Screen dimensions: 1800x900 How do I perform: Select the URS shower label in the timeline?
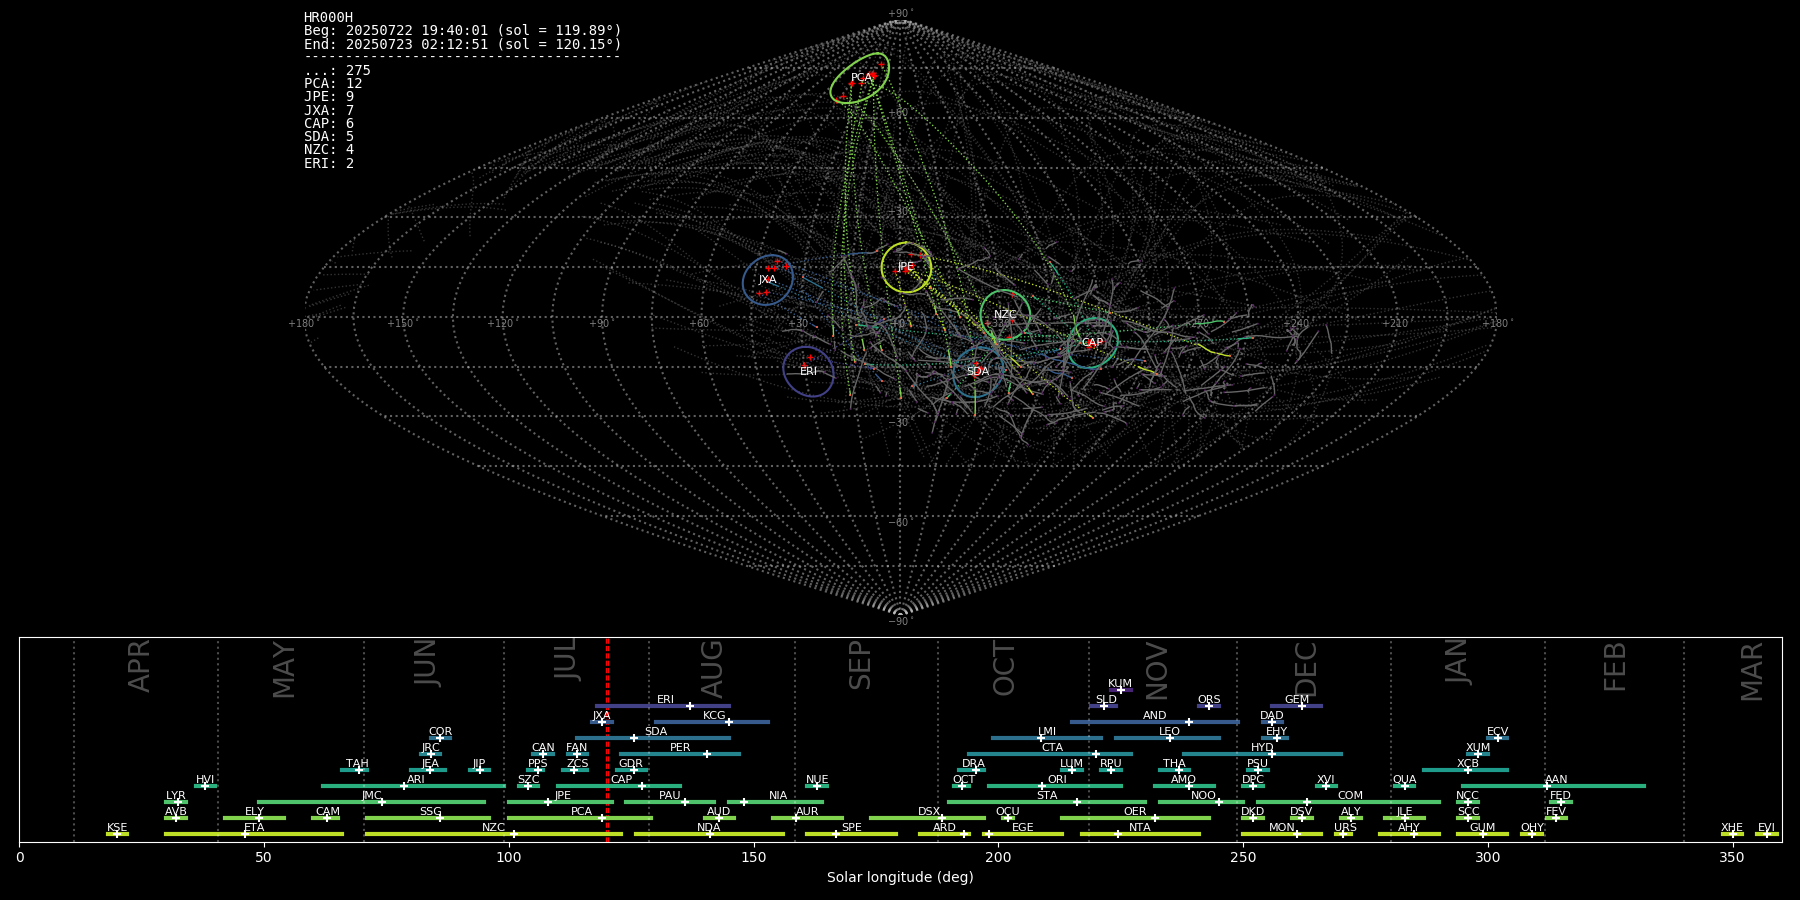(1345, 828)
